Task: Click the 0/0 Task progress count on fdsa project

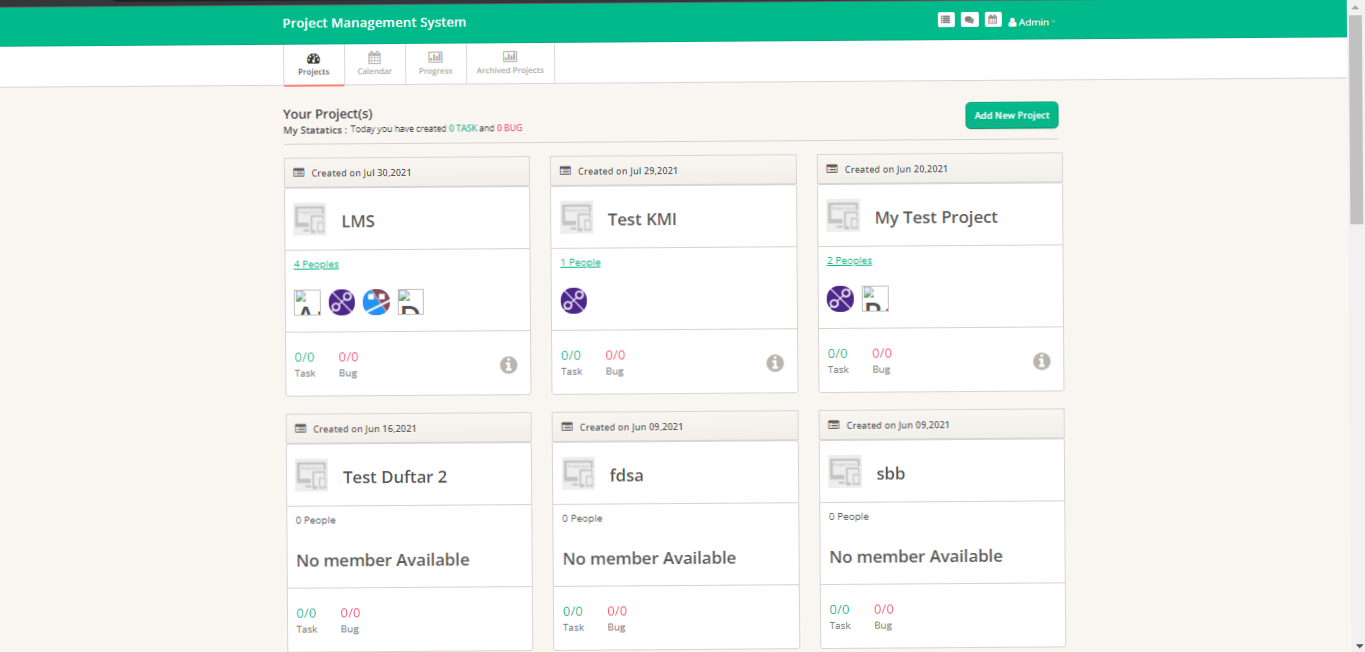Action: tap(571, 611)
